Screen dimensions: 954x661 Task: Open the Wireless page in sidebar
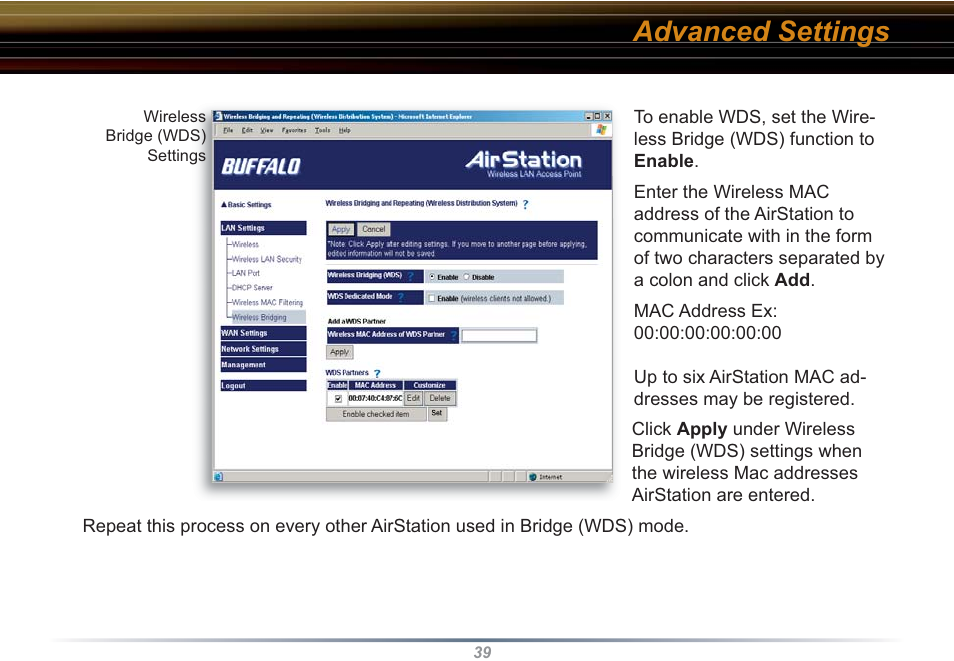[x=245, y=245]
